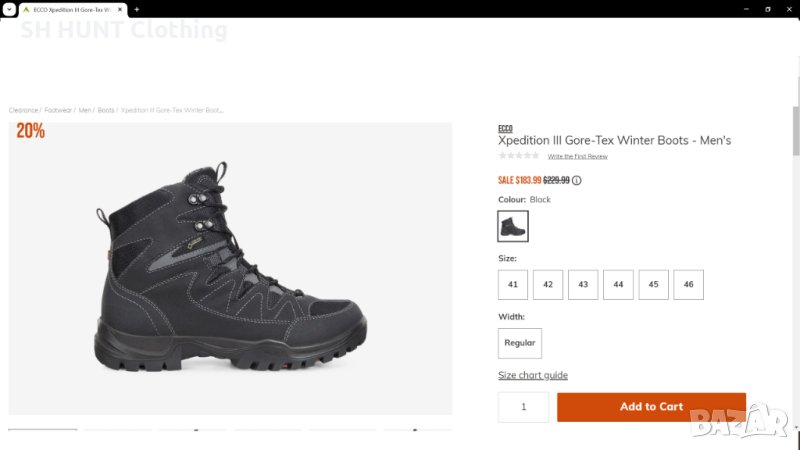Image resolution: width=800 pixels, height=450 pixels.
Task: Choose size 43
Action: click(x=583, y=285)
